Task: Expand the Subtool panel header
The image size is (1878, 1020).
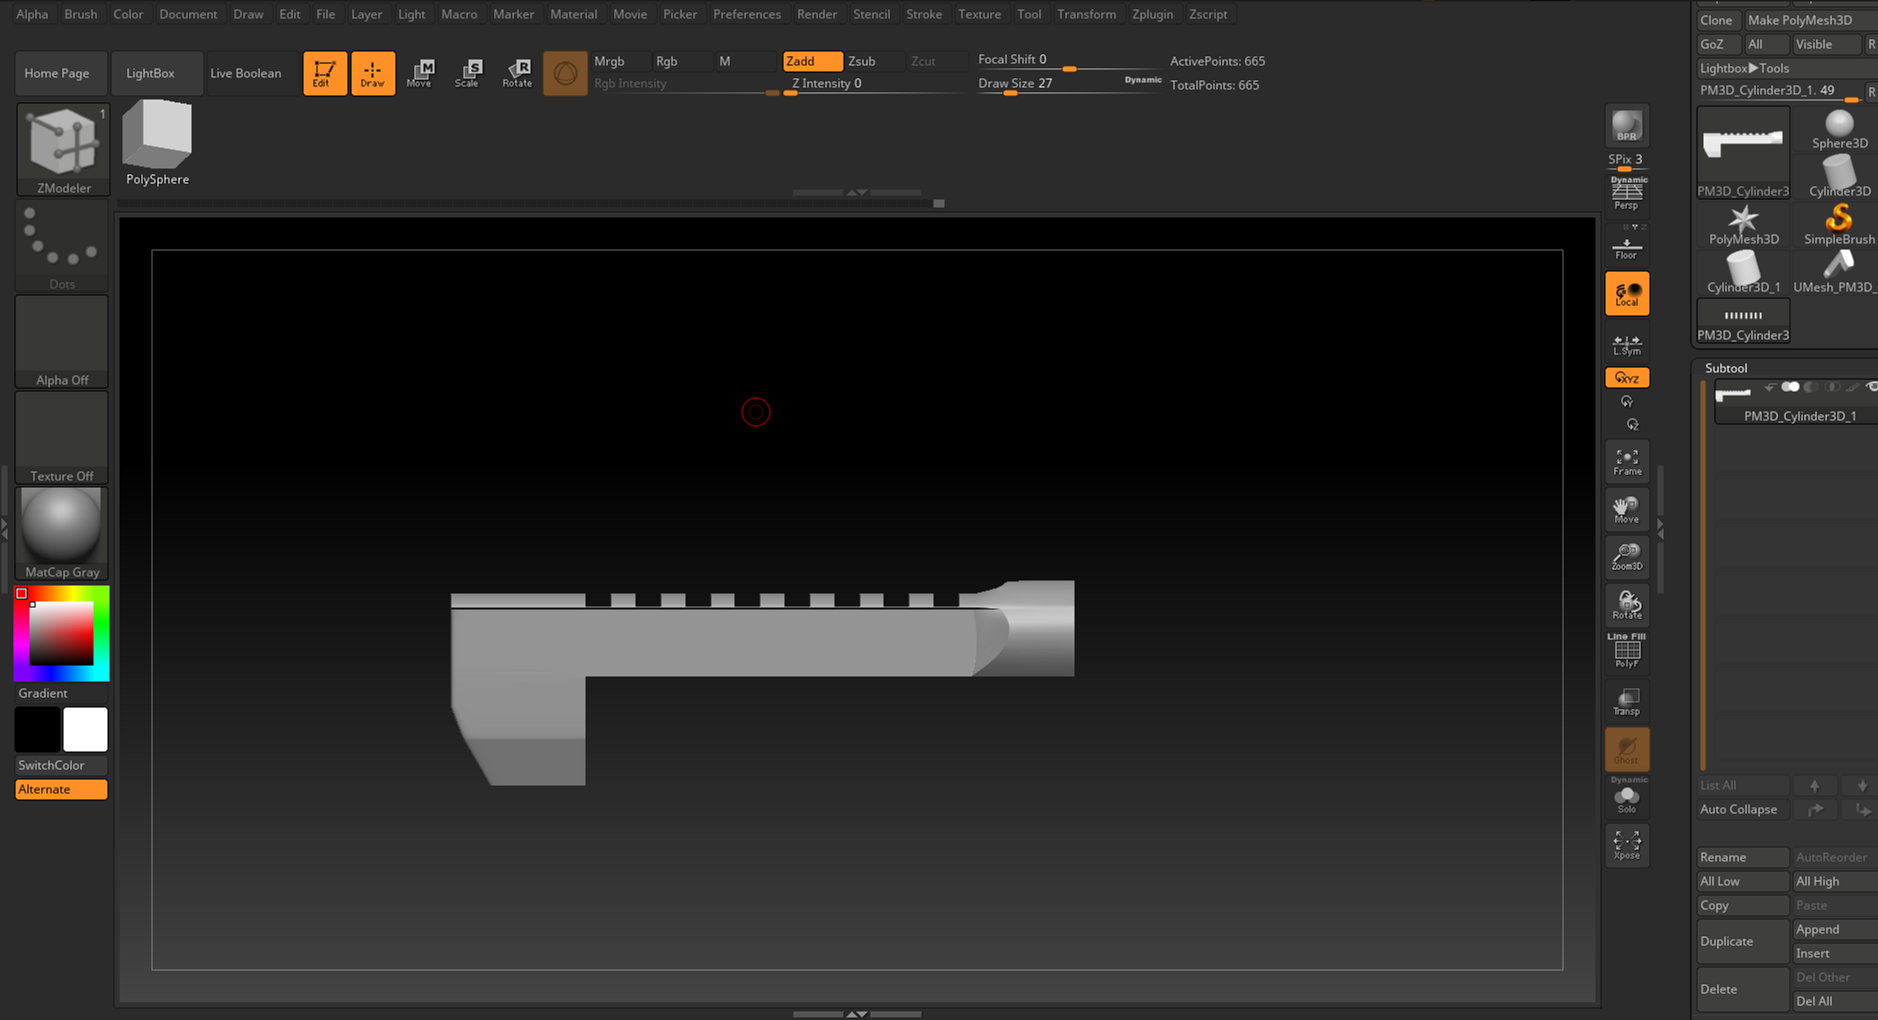Action: coord(1726,368)
